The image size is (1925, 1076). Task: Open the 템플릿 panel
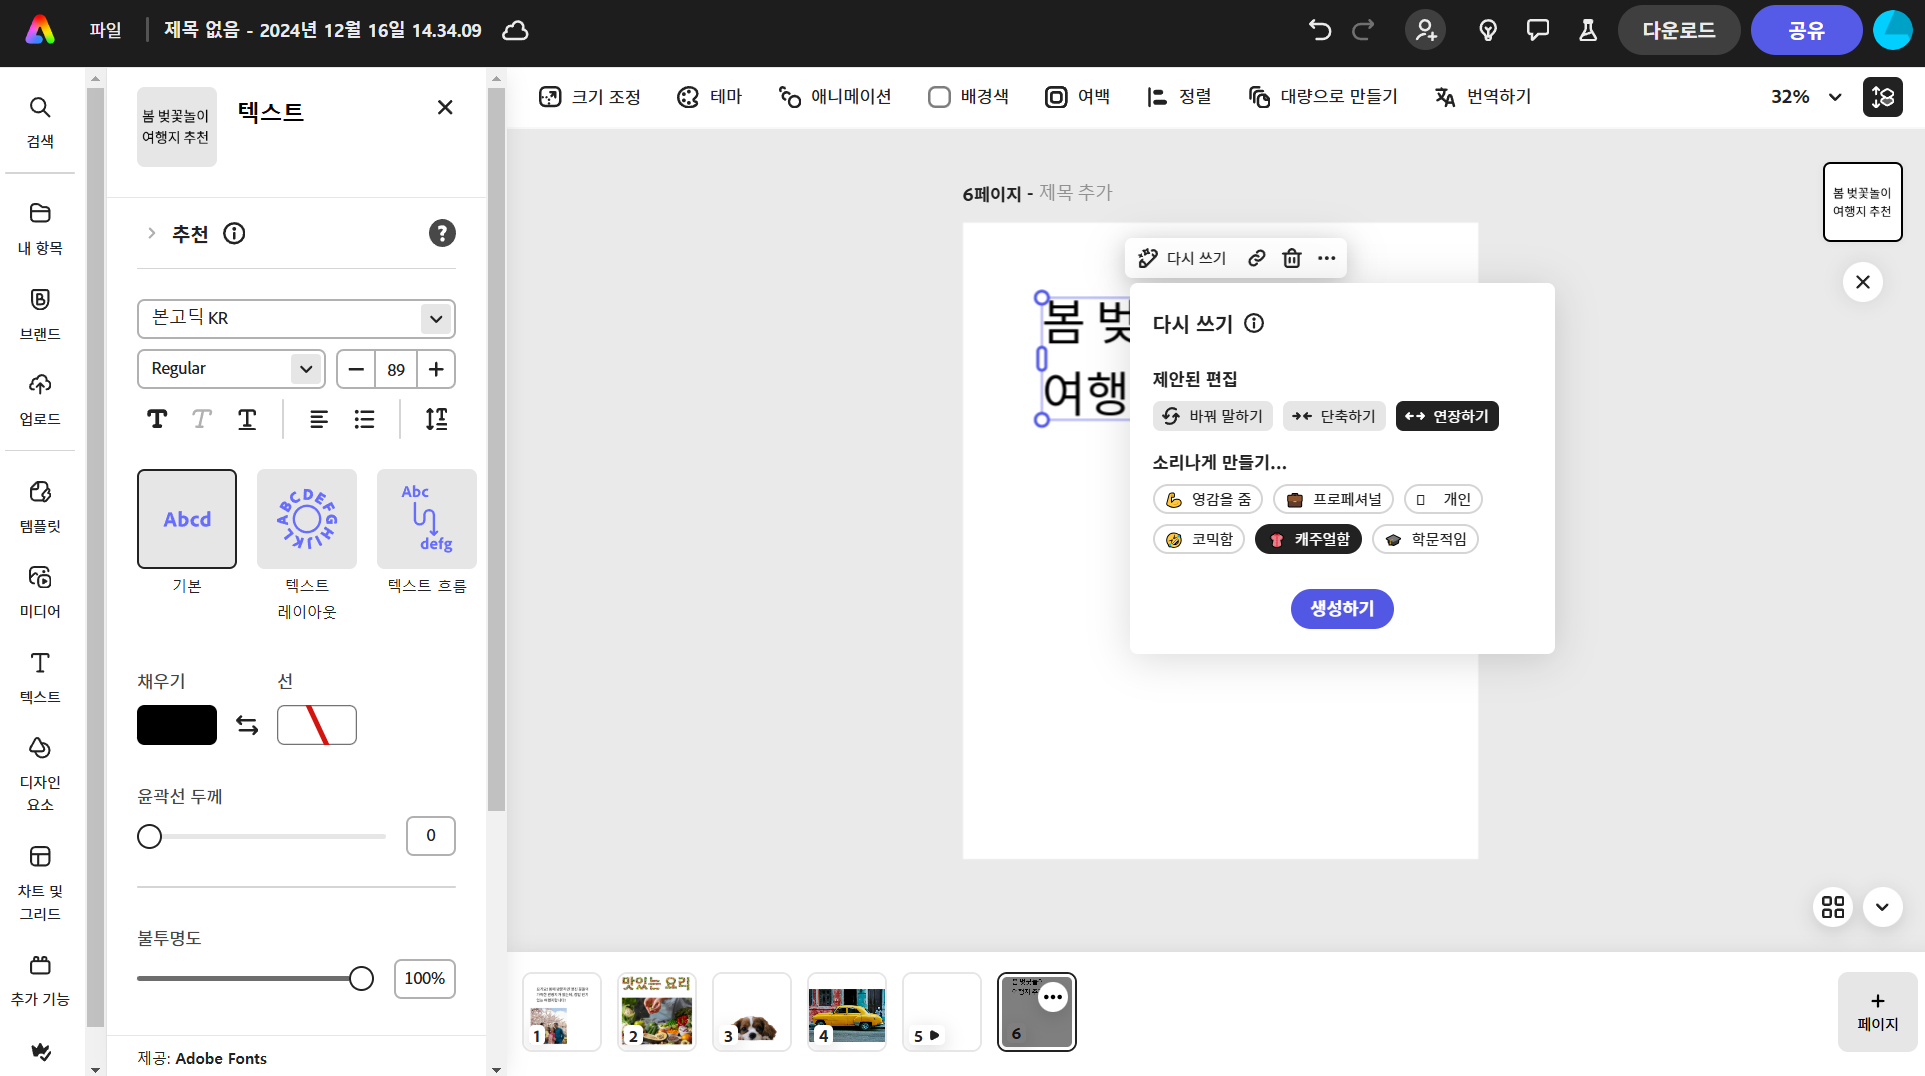click(x=40, y=506)
